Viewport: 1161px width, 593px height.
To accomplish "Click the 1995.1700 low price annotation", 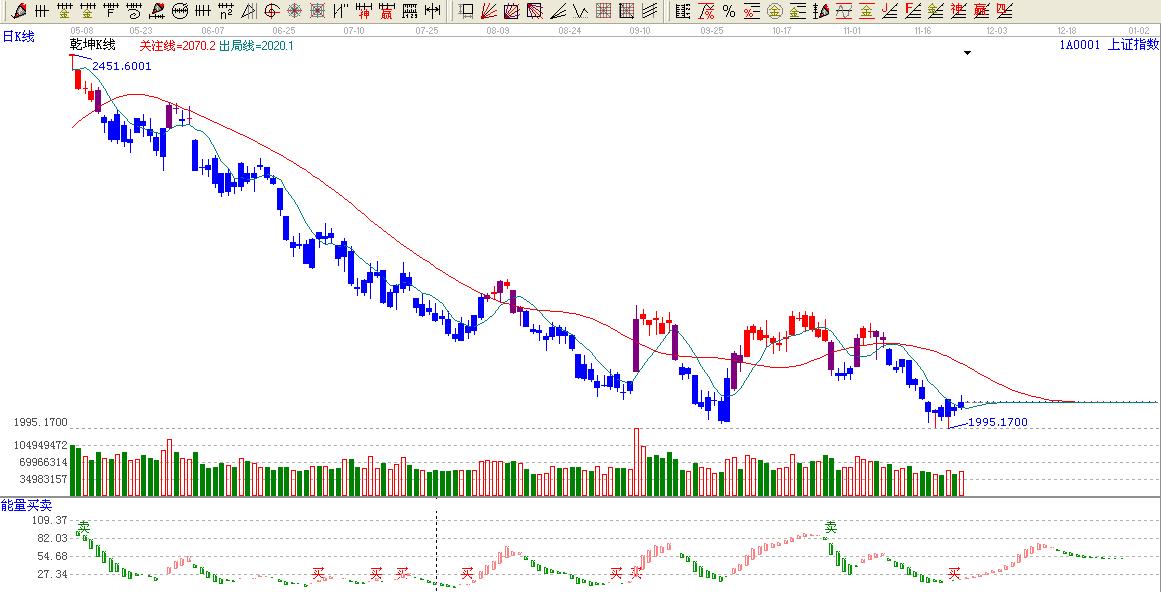I will coord(998,423).
